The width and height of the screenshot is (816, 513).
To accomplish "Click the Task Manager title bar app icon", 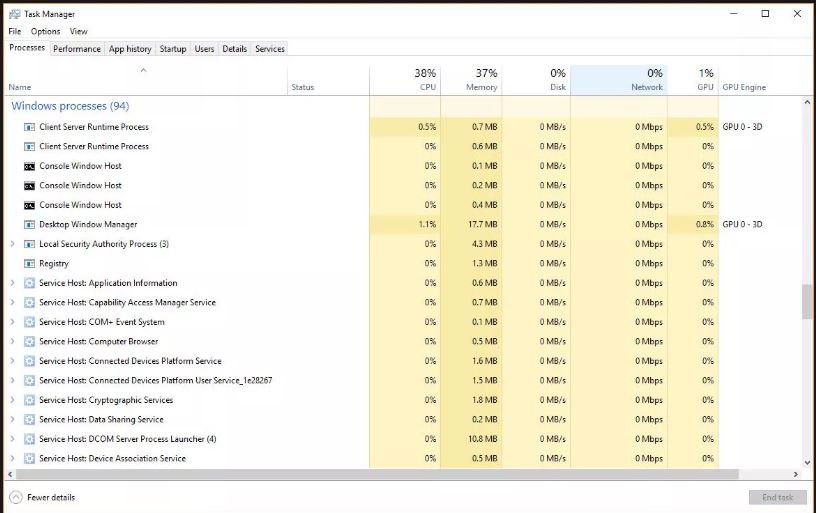I will coord(15,14).
